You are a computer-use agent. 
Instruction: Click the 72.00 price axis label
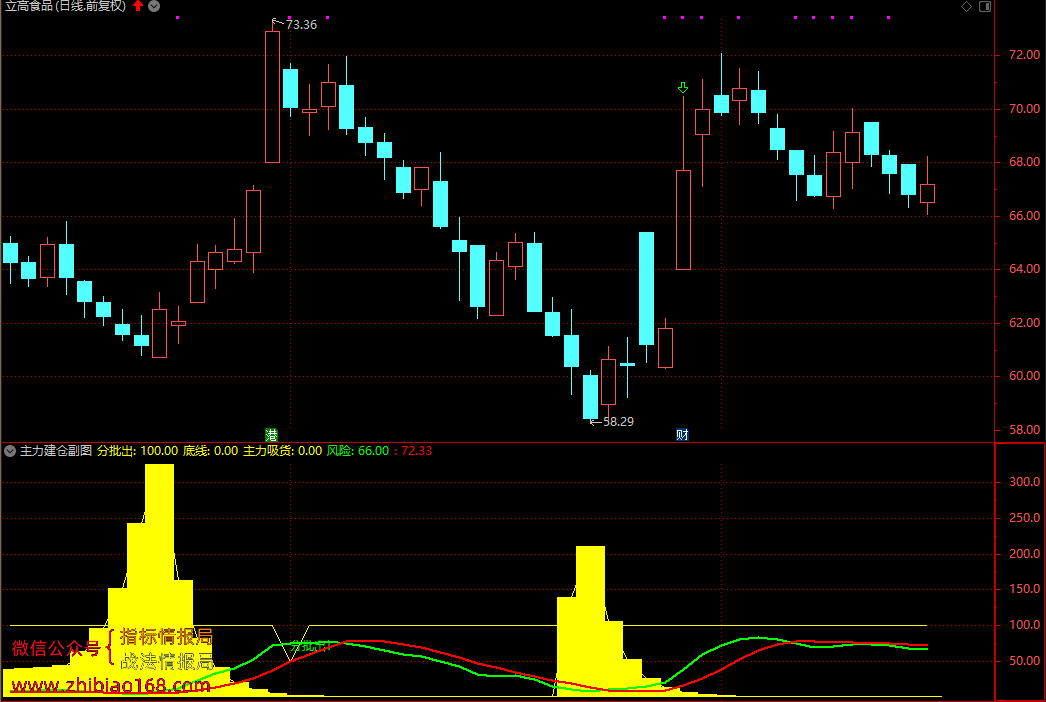pos(1024,55)
